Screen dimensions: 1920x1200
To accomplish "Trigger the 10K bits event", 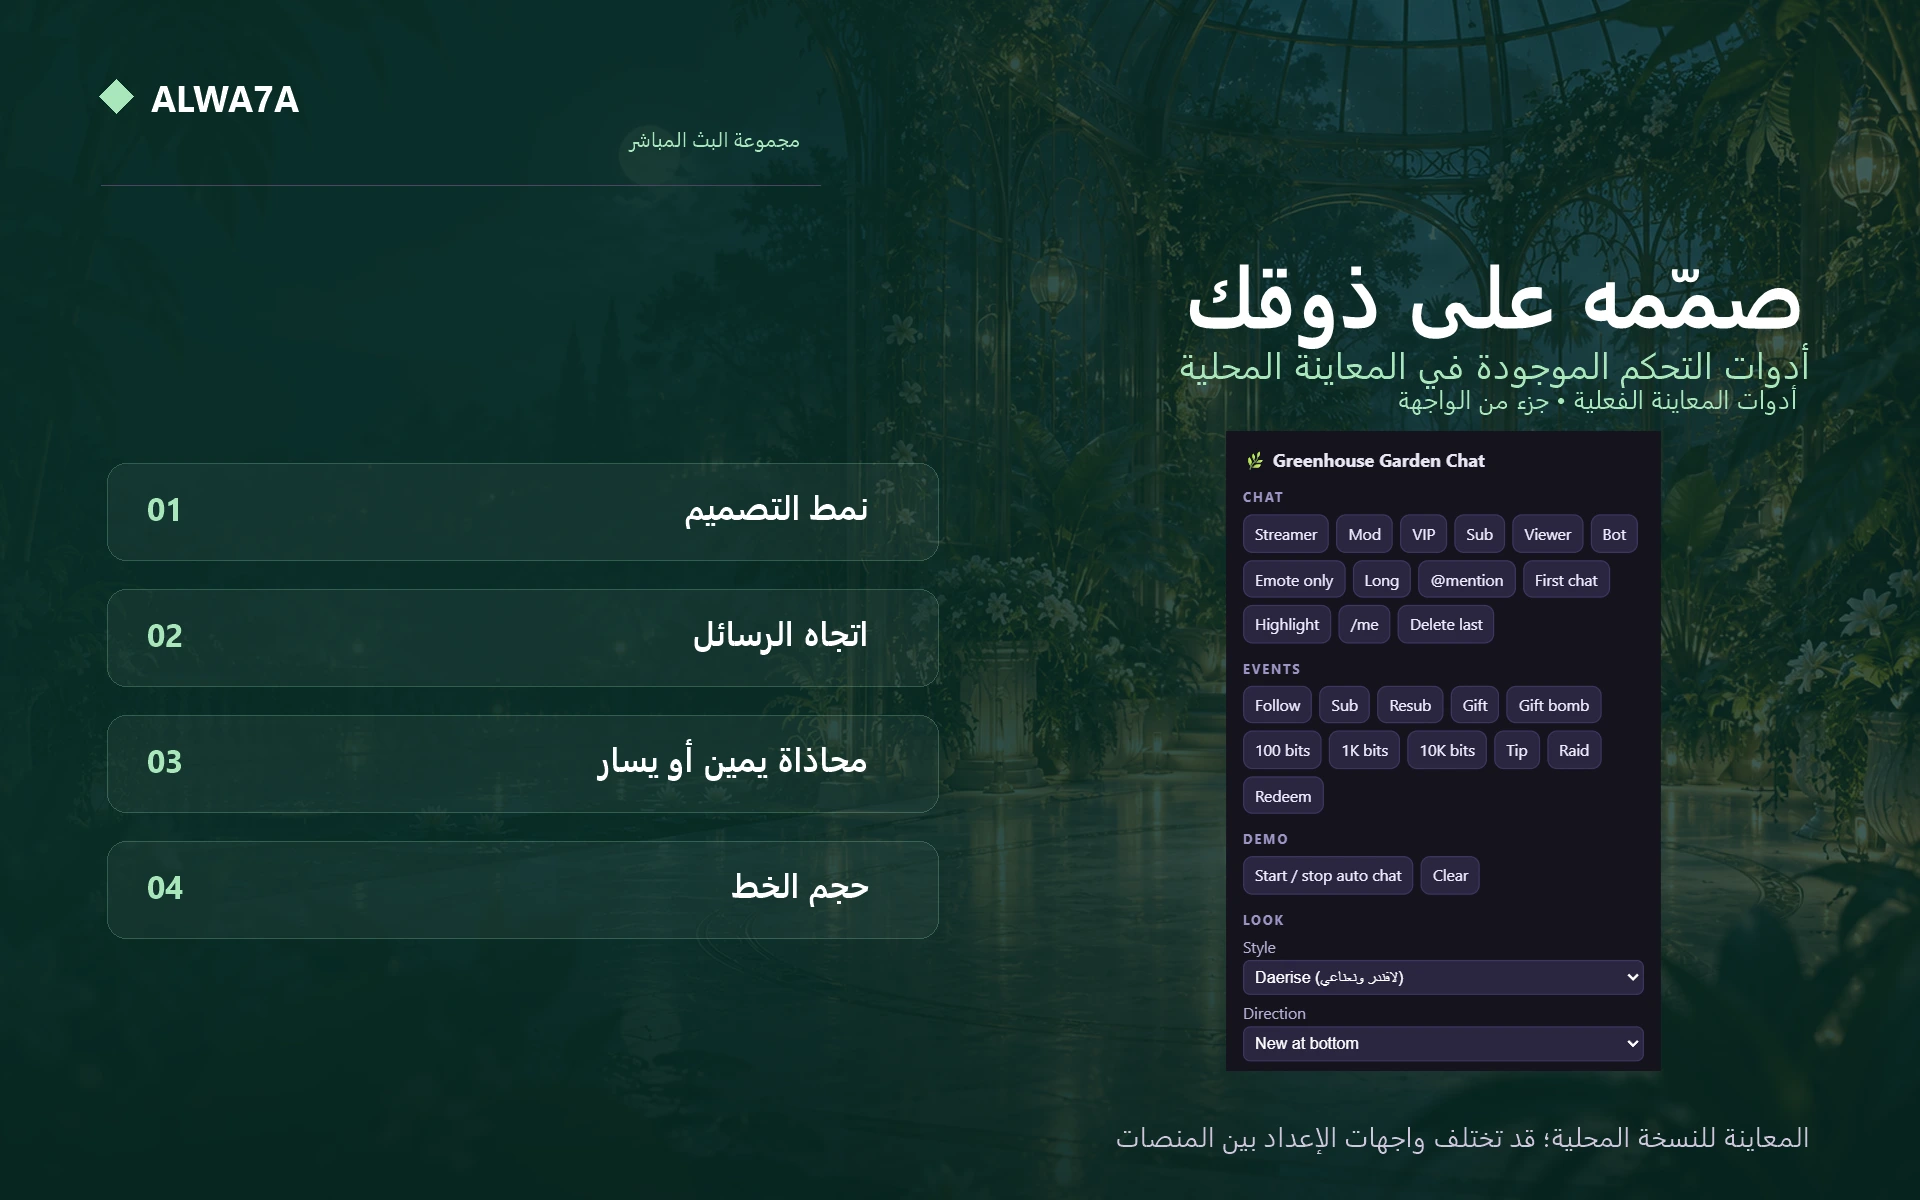I will (1447, 750).
